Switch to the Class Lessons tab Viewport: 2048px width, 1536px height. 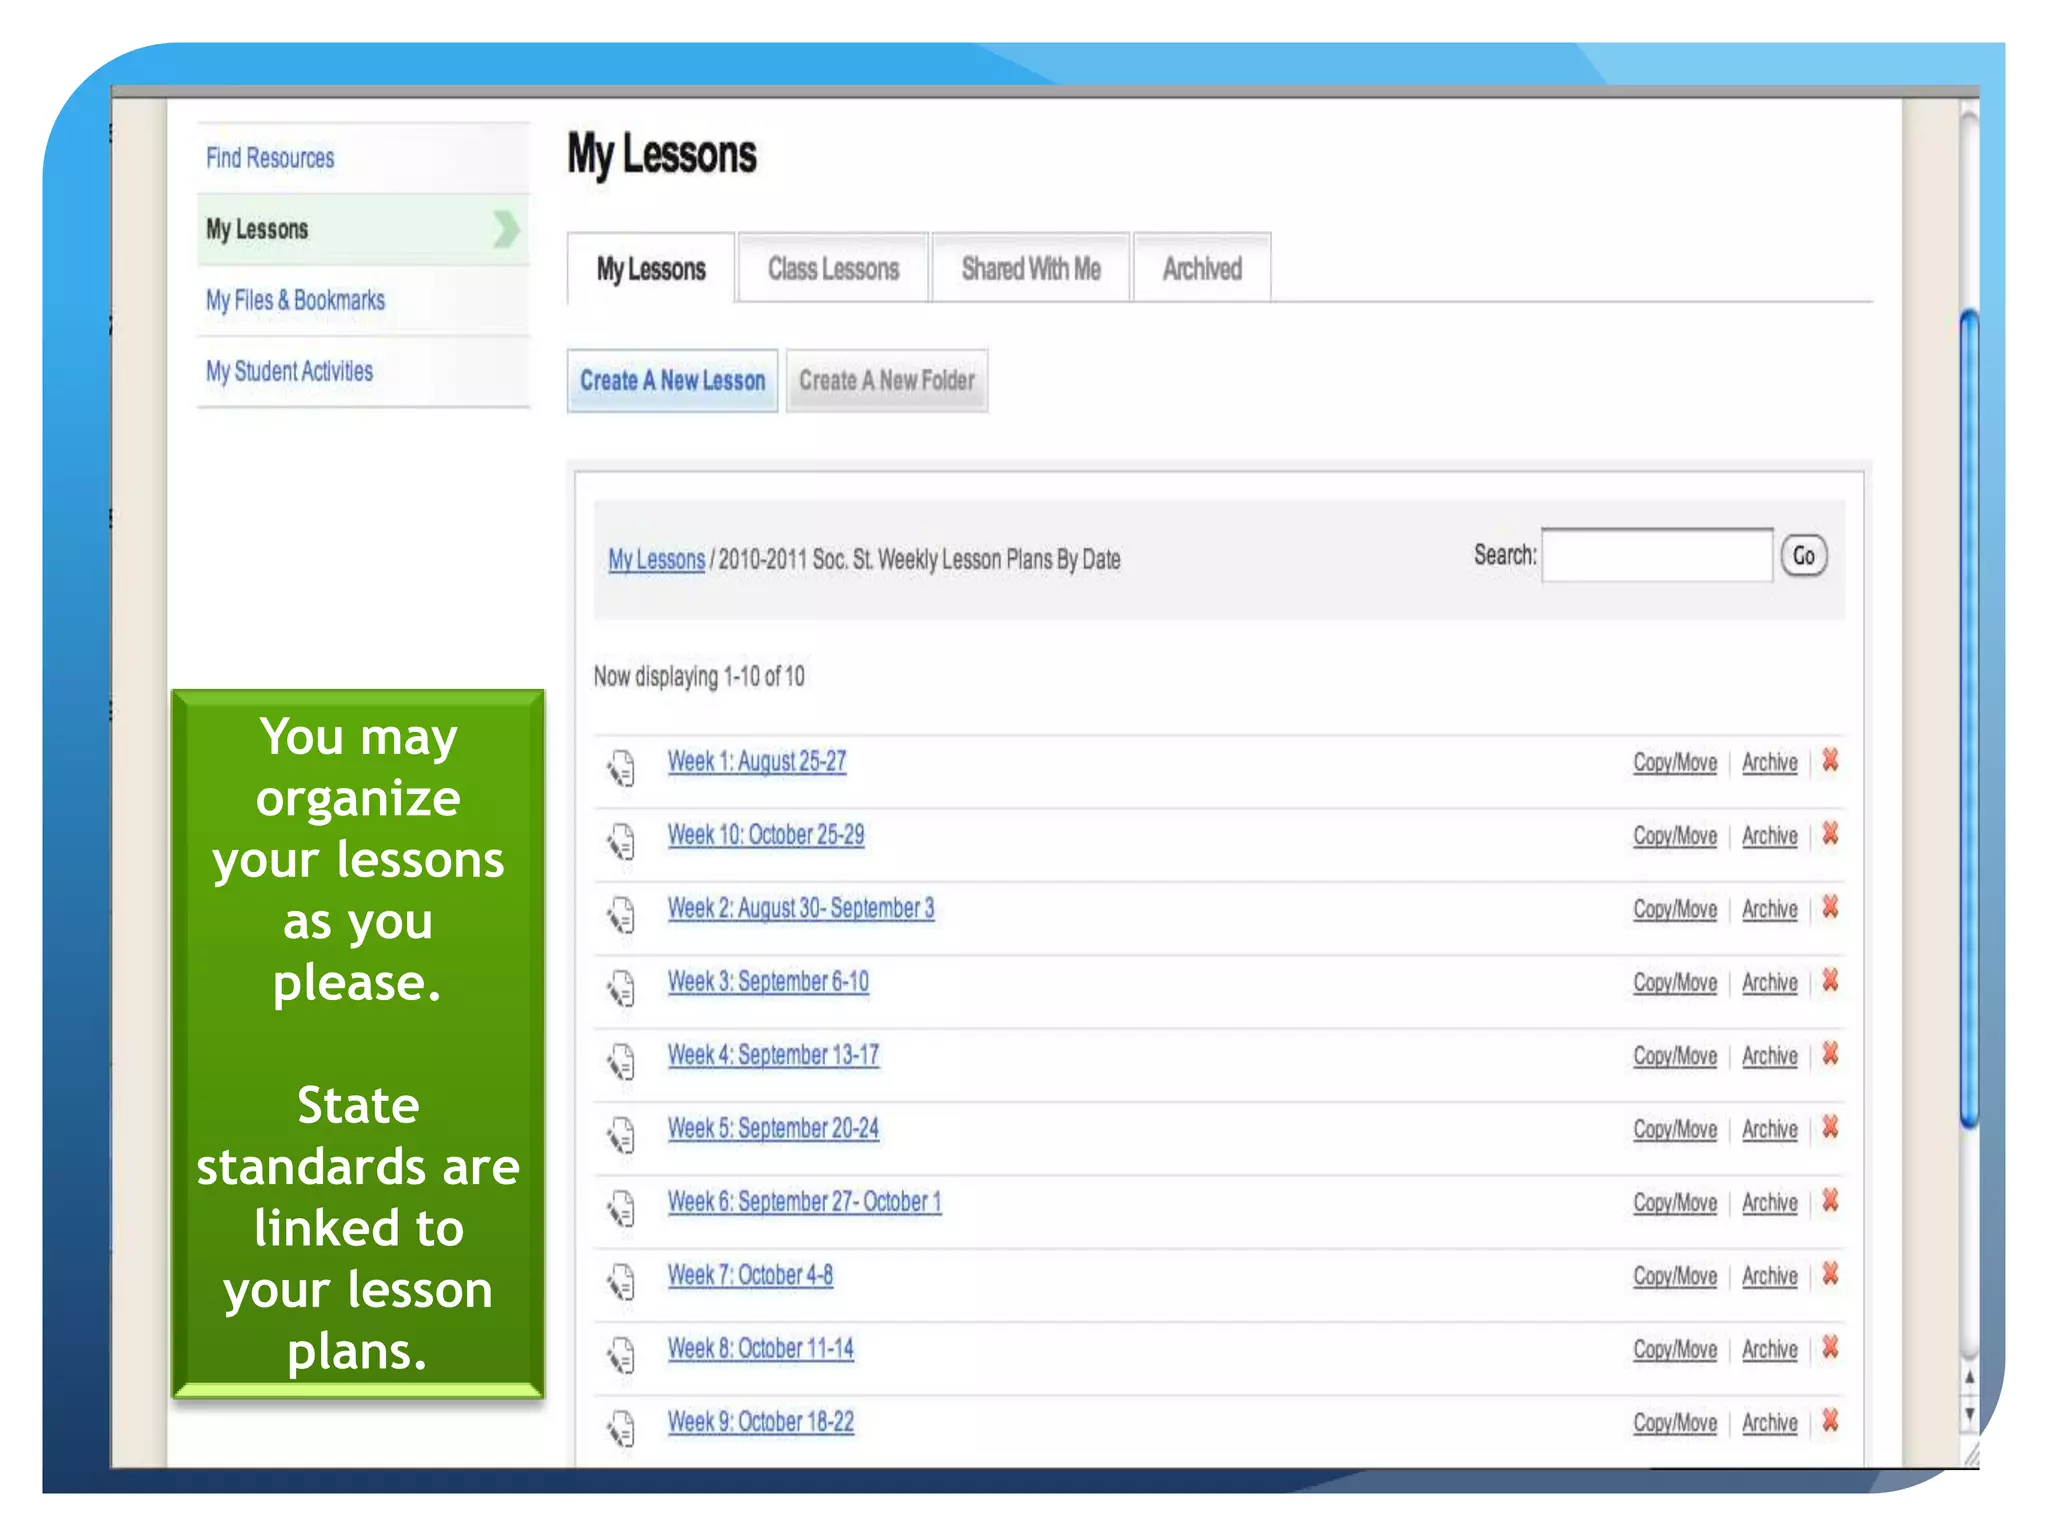[x=833, y=269]
